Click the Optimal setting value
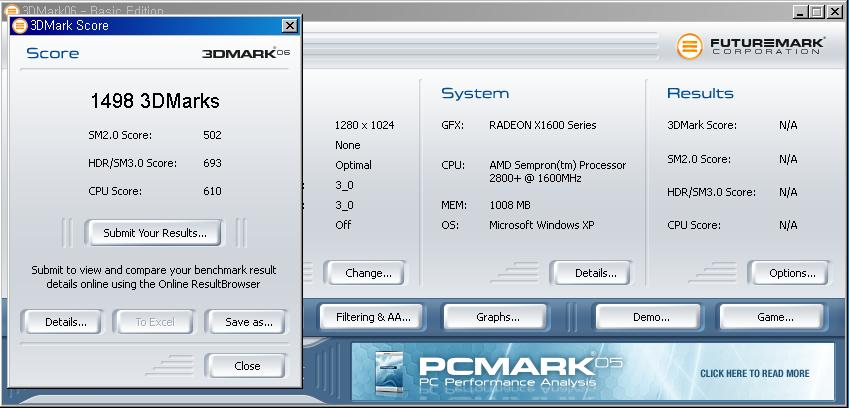 [x=353, y=165]
